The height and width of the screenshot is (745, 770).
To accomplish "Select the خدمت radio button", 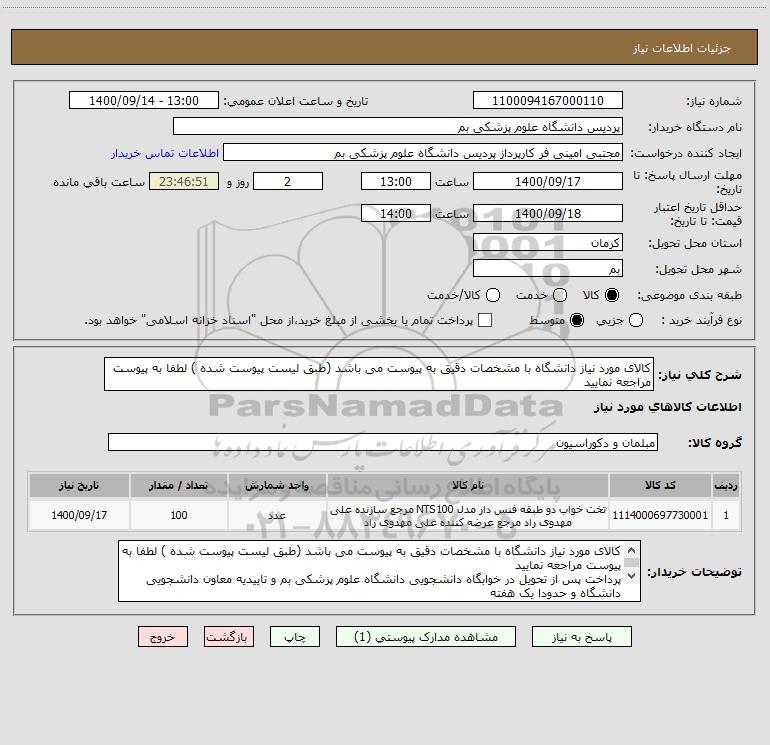I will click(560, 295).
